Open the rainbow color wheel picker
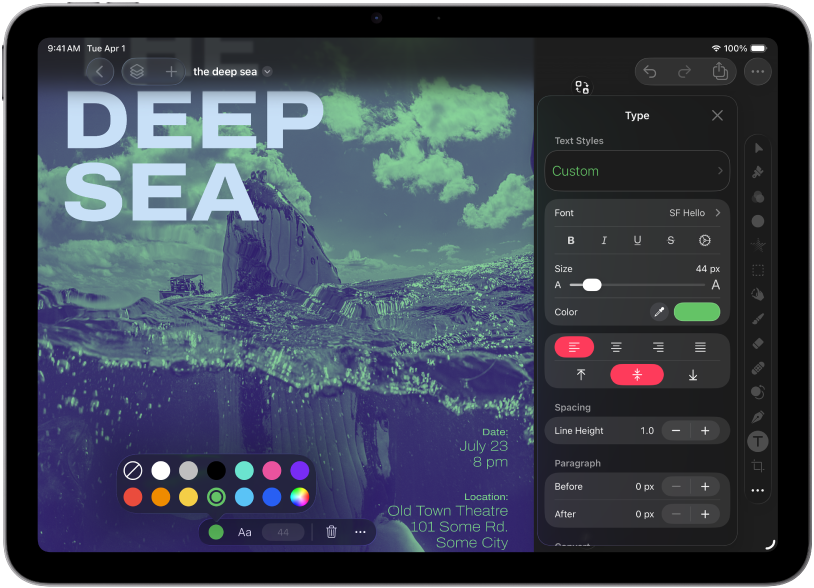Viewport: 814px width, 588px height. coord(300,497)
